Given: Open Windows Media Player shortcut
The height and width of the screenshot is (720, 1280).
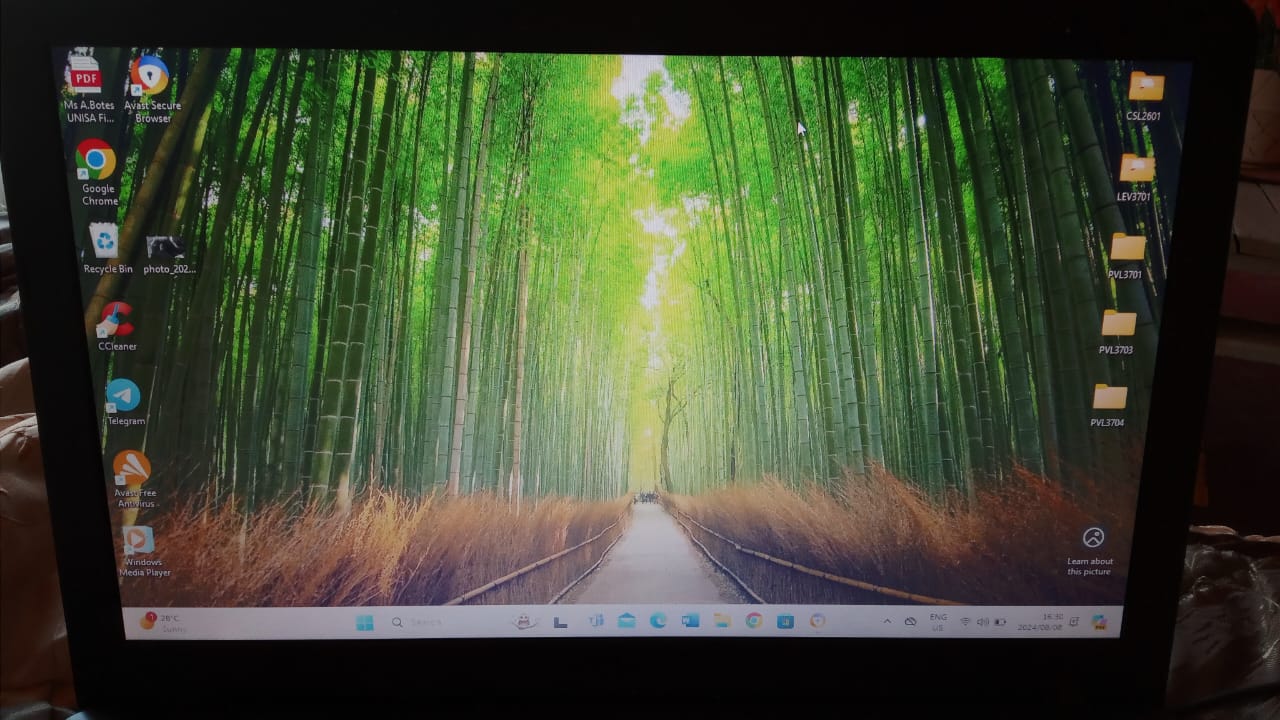Looking at the screenshot, I should 139,542.
